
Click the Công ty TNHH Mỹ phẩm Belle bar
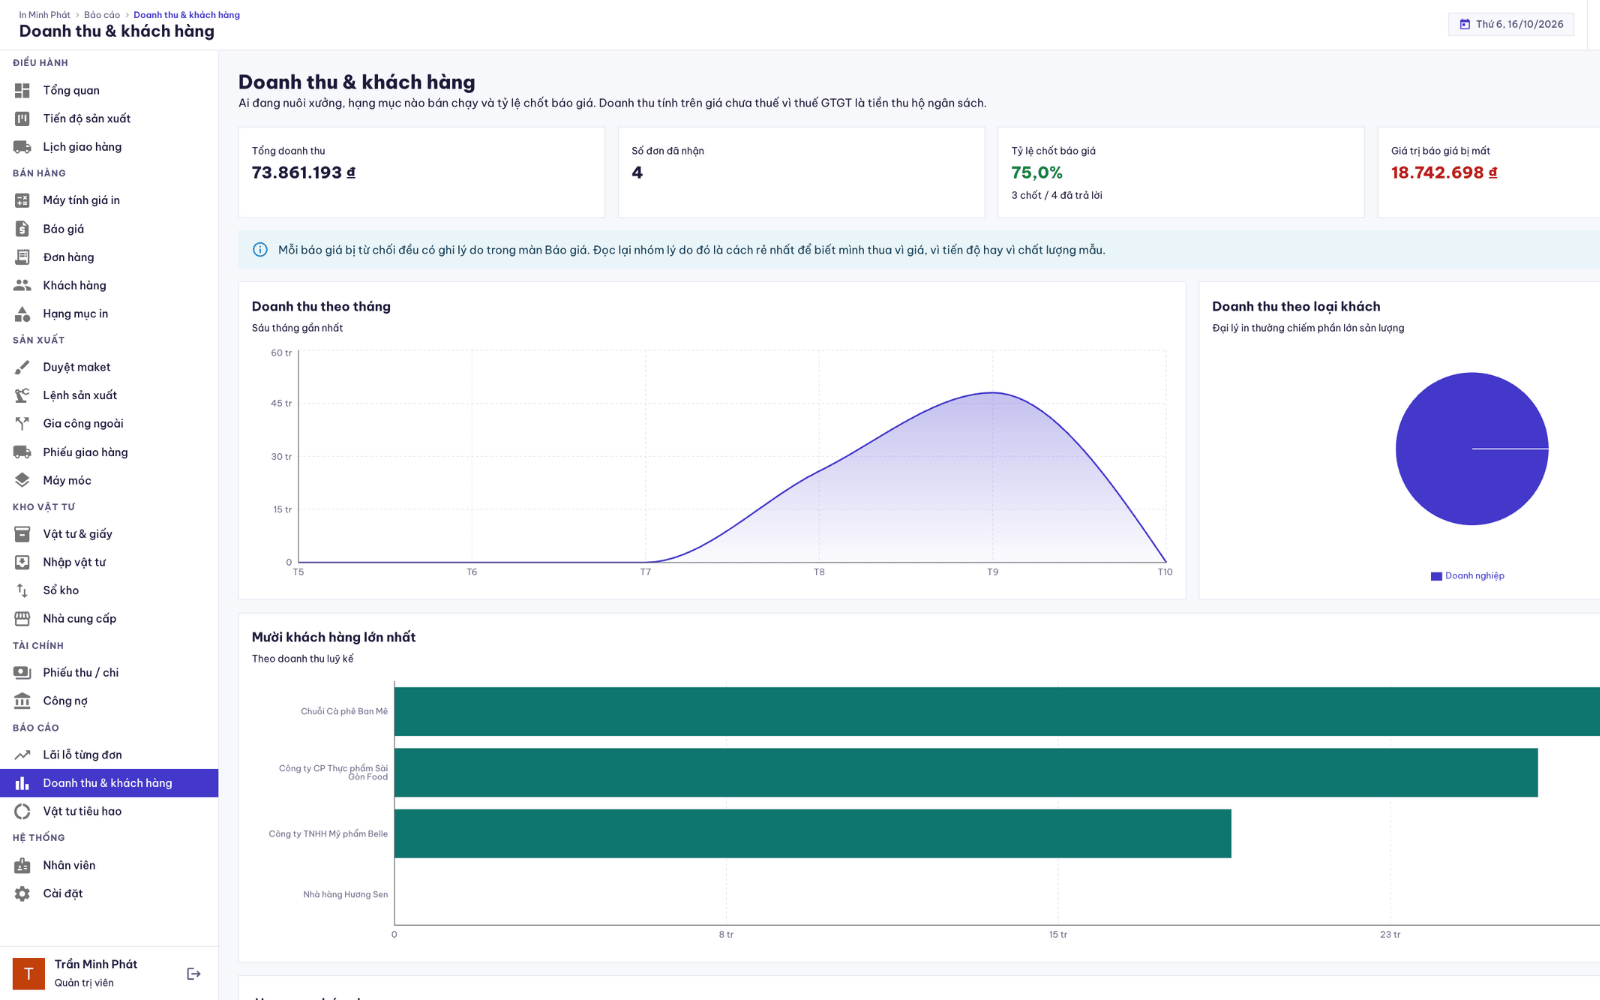813,833
